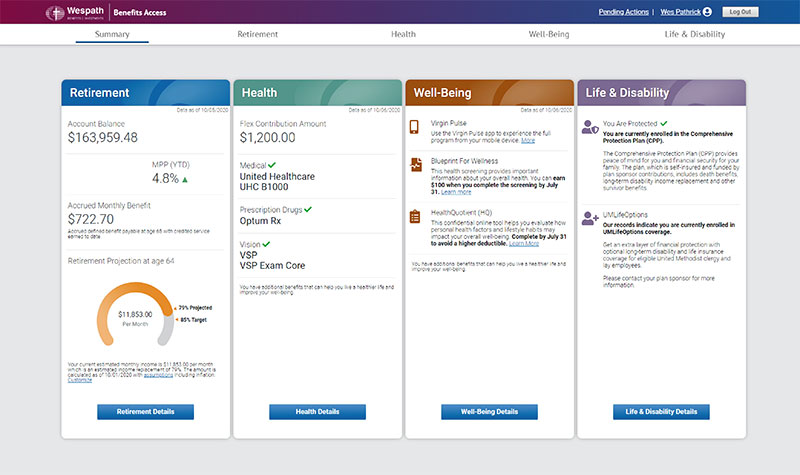Open Health Details button

tap(317, 412)
